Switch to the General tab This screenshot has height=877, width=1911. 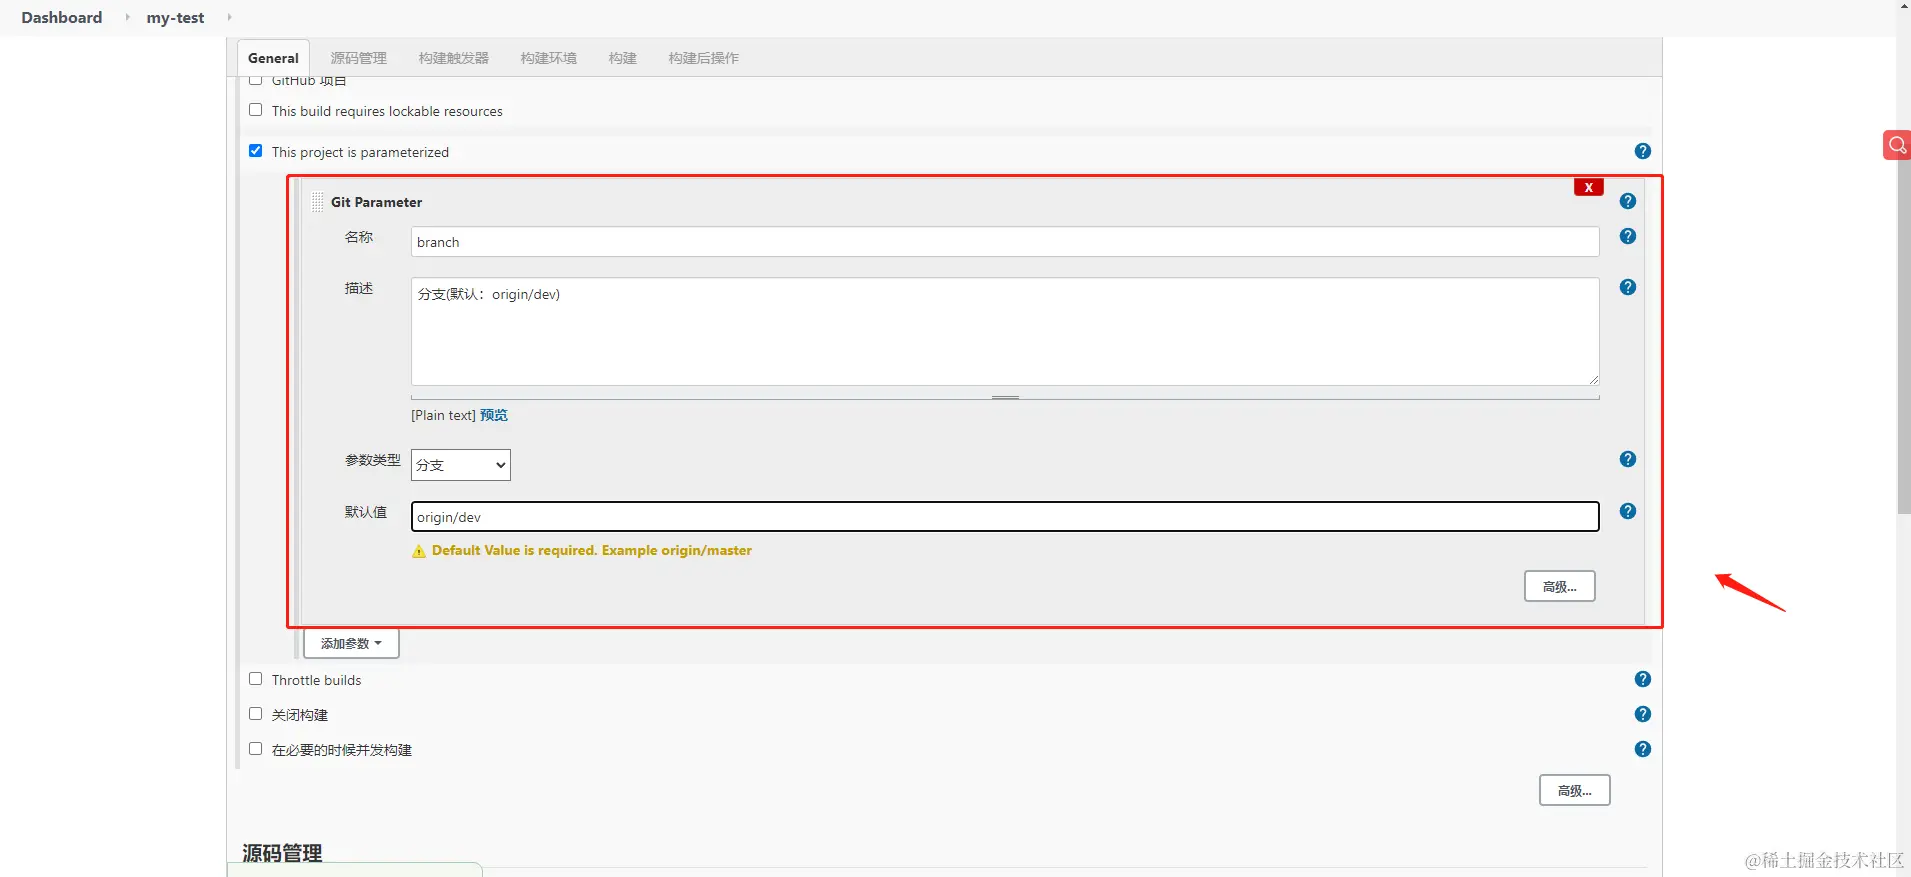click(273, 58)
